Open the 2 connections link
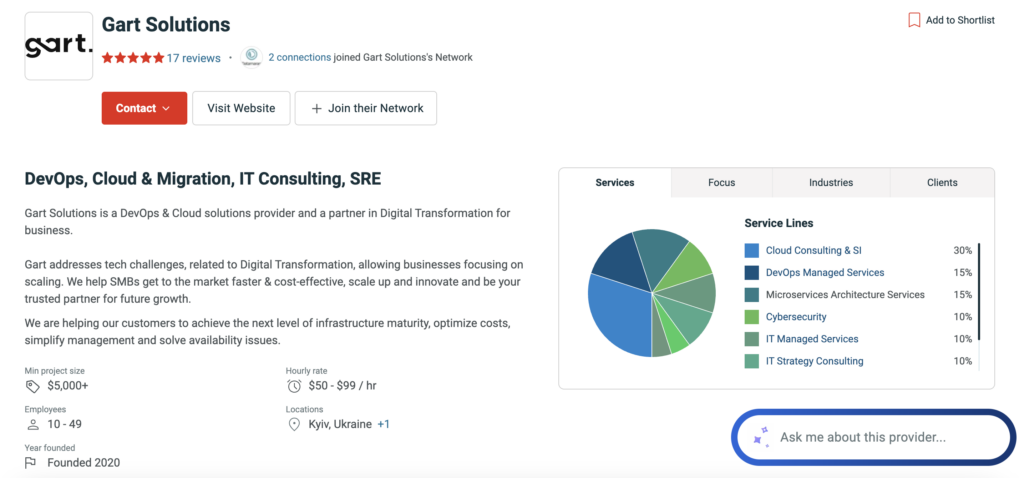1024x478 pixels. coord(299,57)
